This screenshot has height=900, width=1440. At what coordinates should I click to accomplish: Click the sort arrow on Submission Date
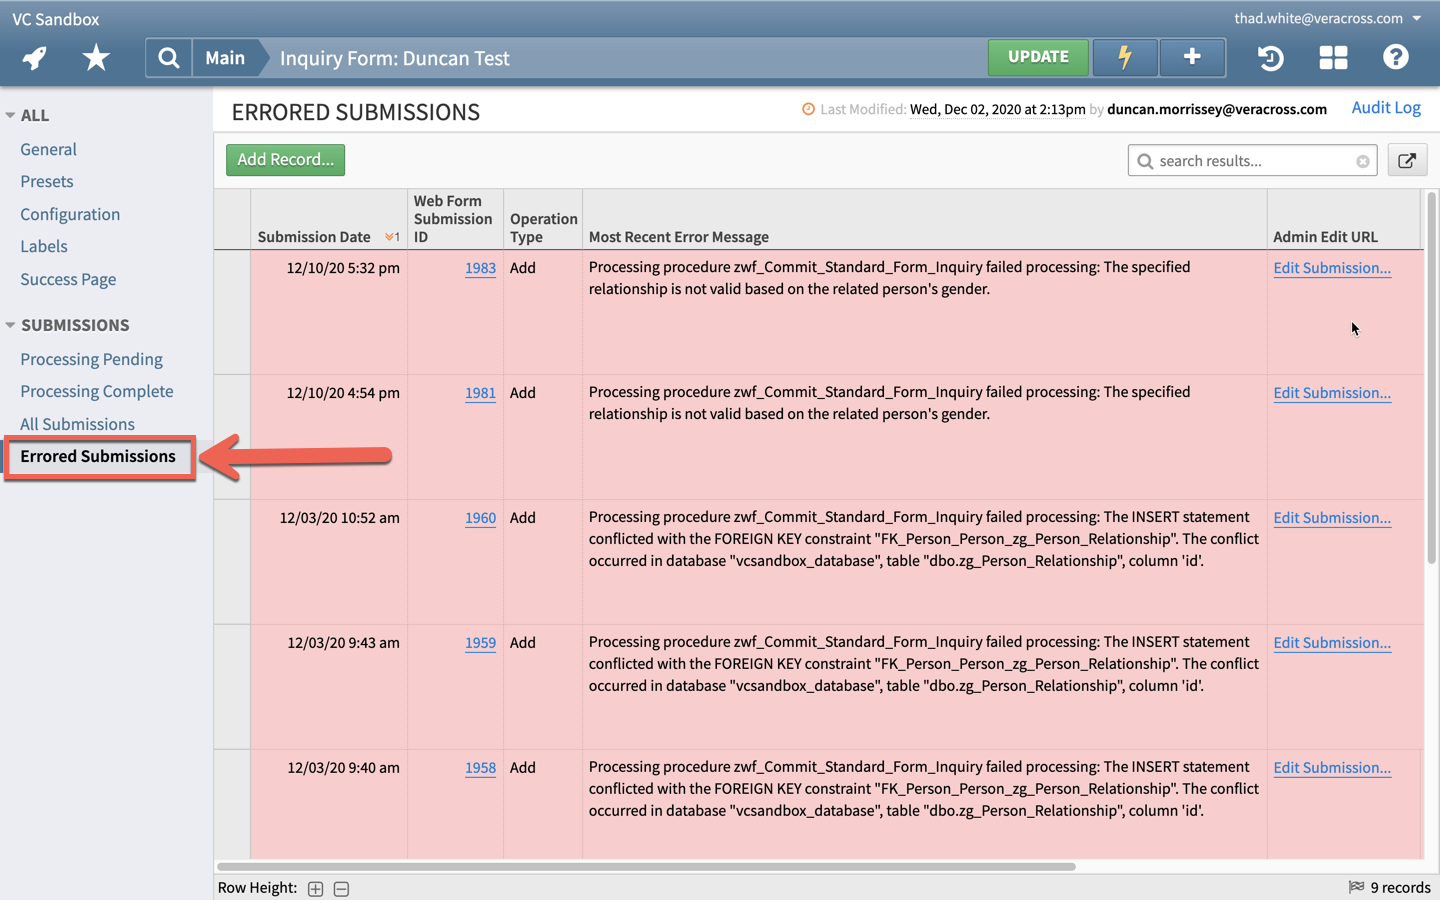click(390, 237)
